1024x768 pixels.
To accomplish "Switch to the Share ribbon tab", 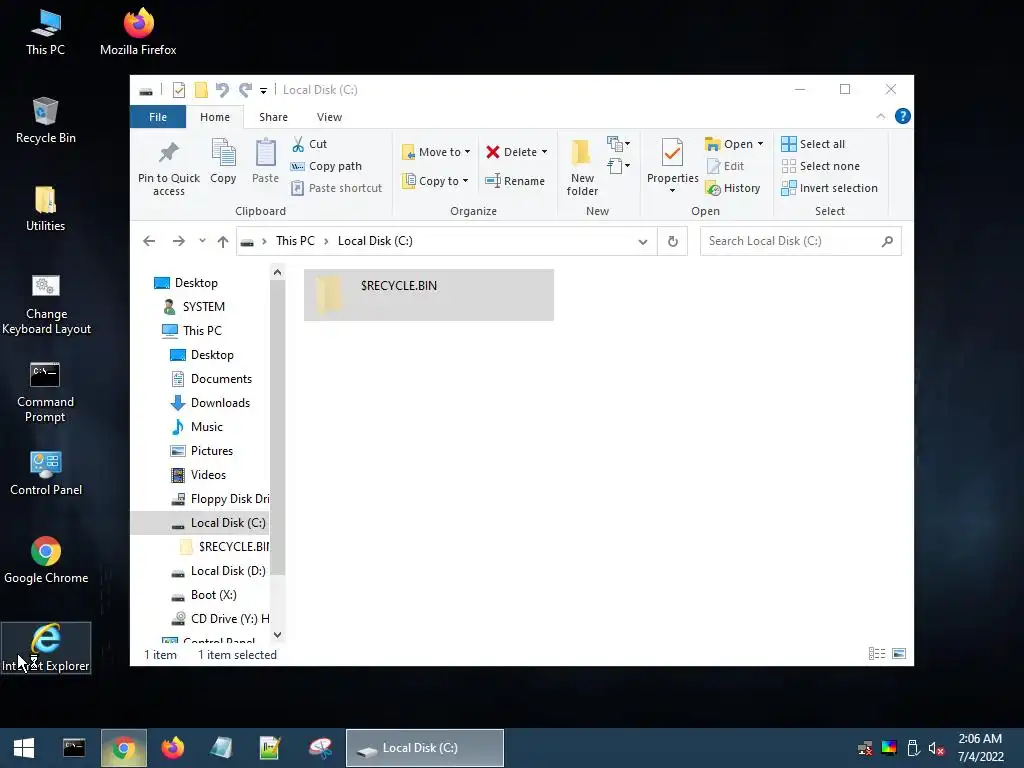I will (273, 117).
